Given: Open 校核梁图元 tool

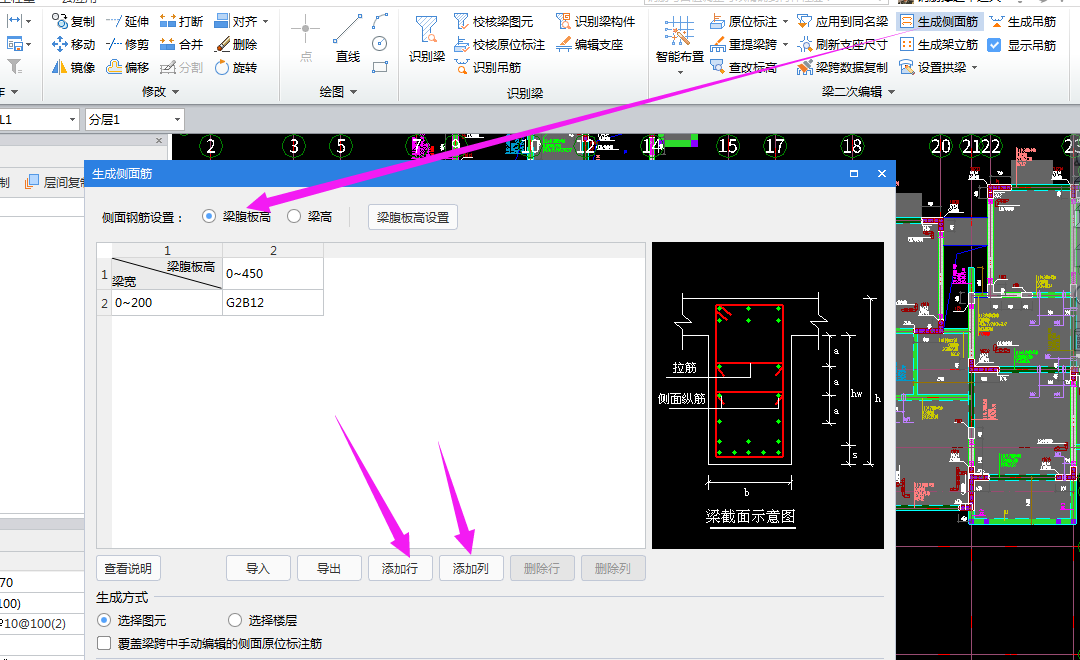Looking at the screenshot, I should (x=493, y=21).
